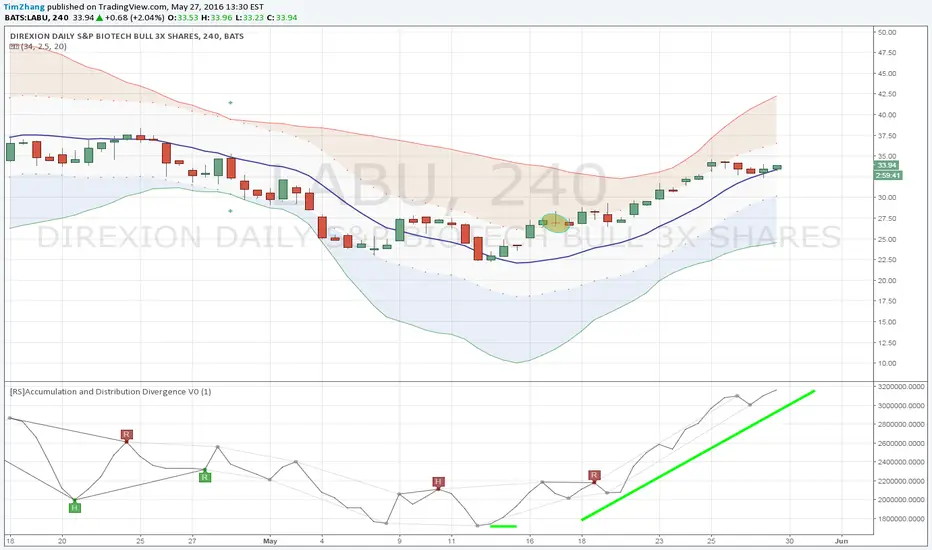Image resolution: width=932 pixels, height=550 pixels.
Task: Click the 11 label on the date axis
Action: click(452, 541)
